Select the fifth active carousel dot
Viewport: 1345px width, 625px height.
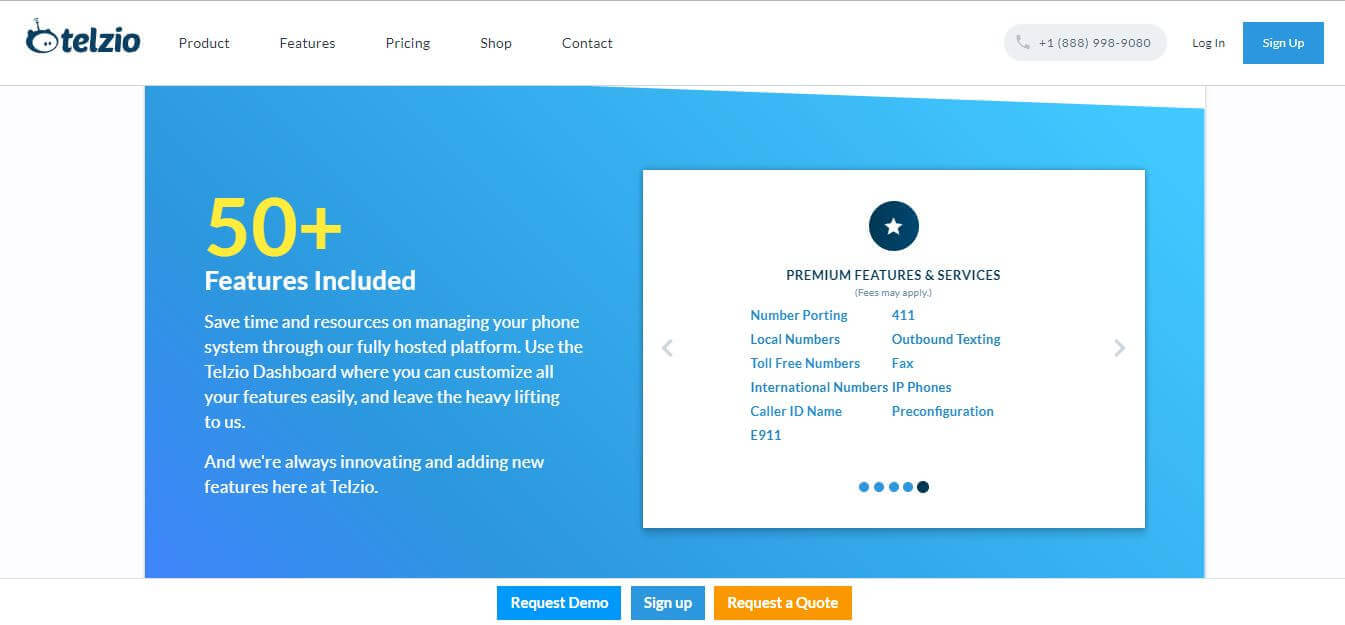pos(923,487)
